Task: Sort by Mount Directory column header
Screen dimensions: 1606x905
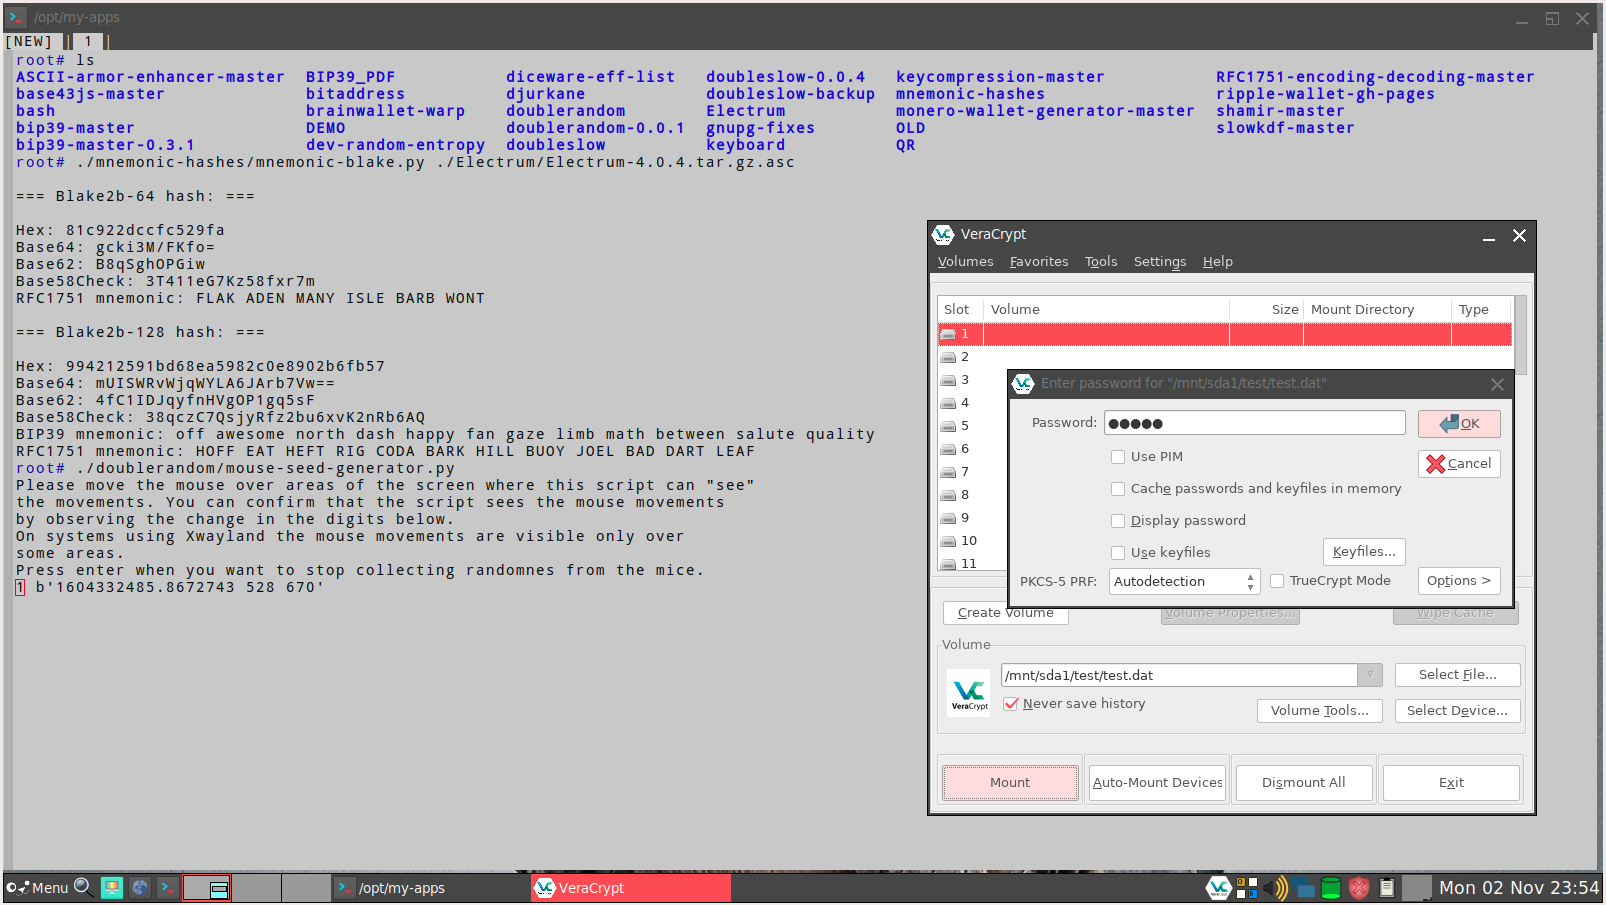Action: tap(1376, 310)
